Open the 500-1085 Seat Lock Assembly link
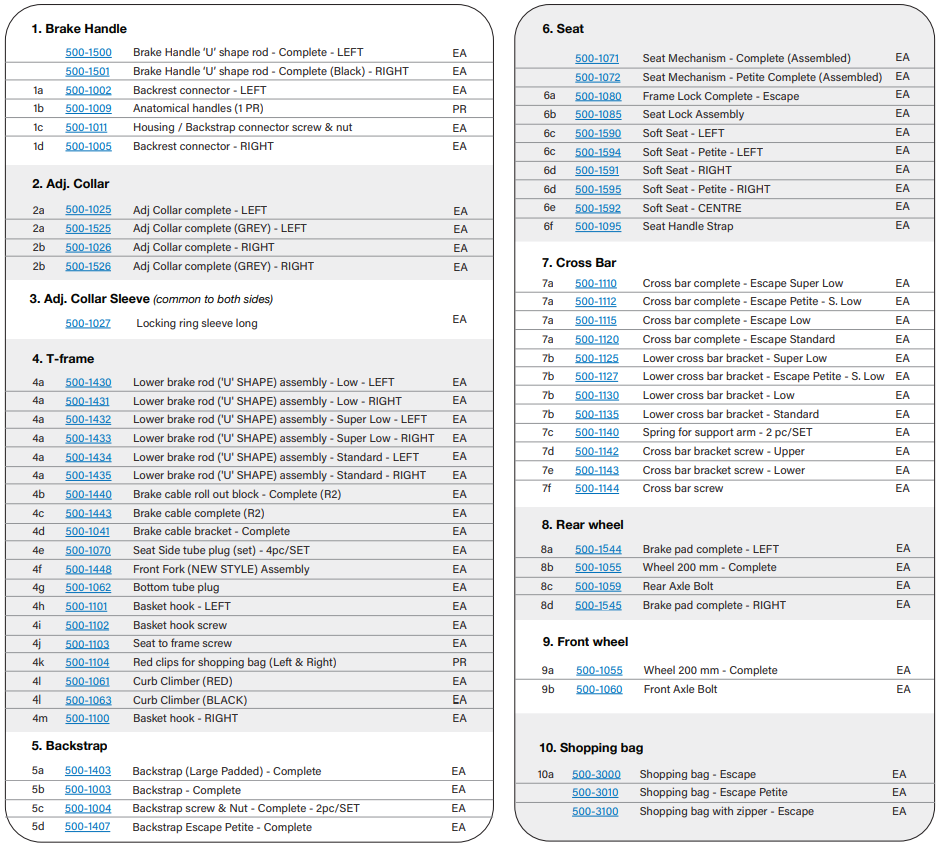939x853 pixels. 597,115
